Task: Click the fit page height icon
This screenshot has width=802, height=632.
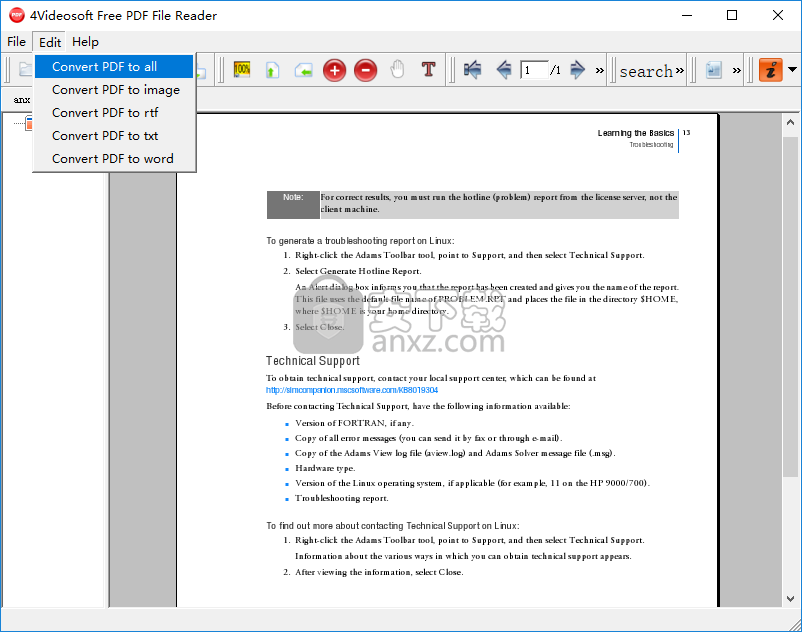Action: [x=272, y=70]
